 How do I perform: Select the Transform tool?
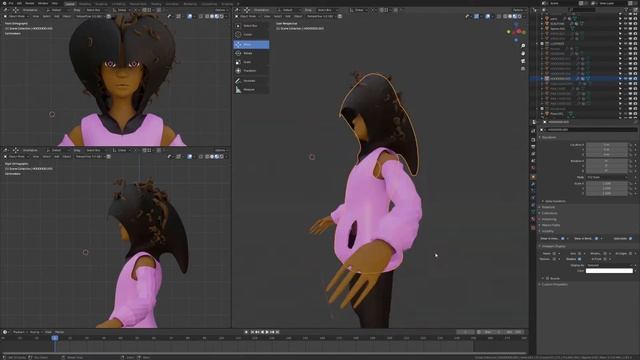[x=251, y=71]
